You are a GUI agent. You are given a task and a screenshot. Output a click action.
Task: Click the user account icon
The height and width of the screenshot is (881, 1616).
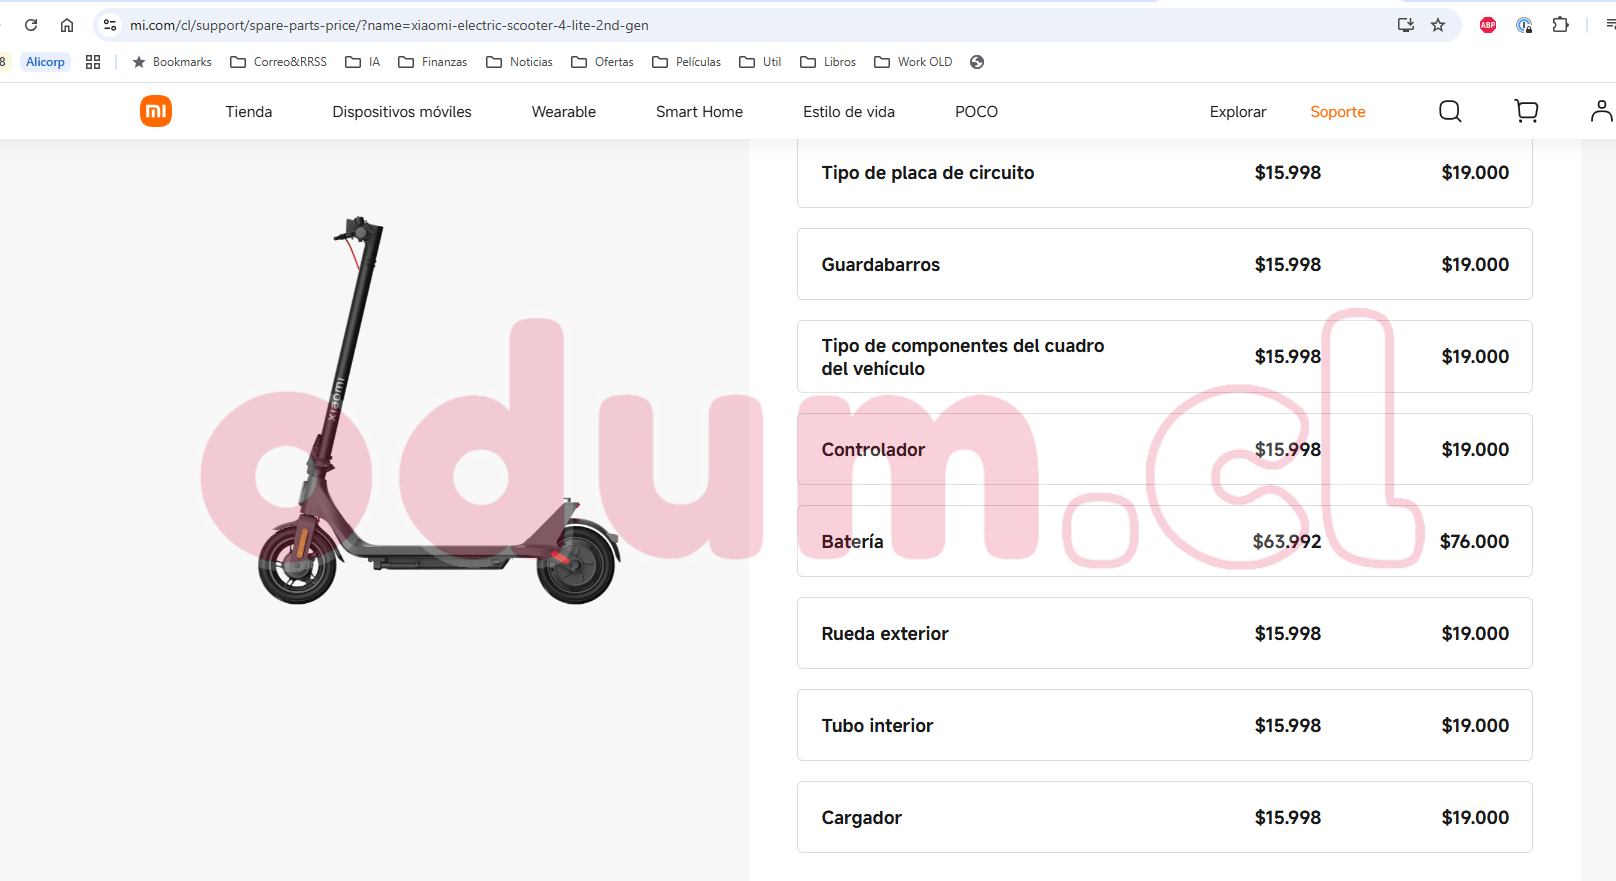point(1601,111)
